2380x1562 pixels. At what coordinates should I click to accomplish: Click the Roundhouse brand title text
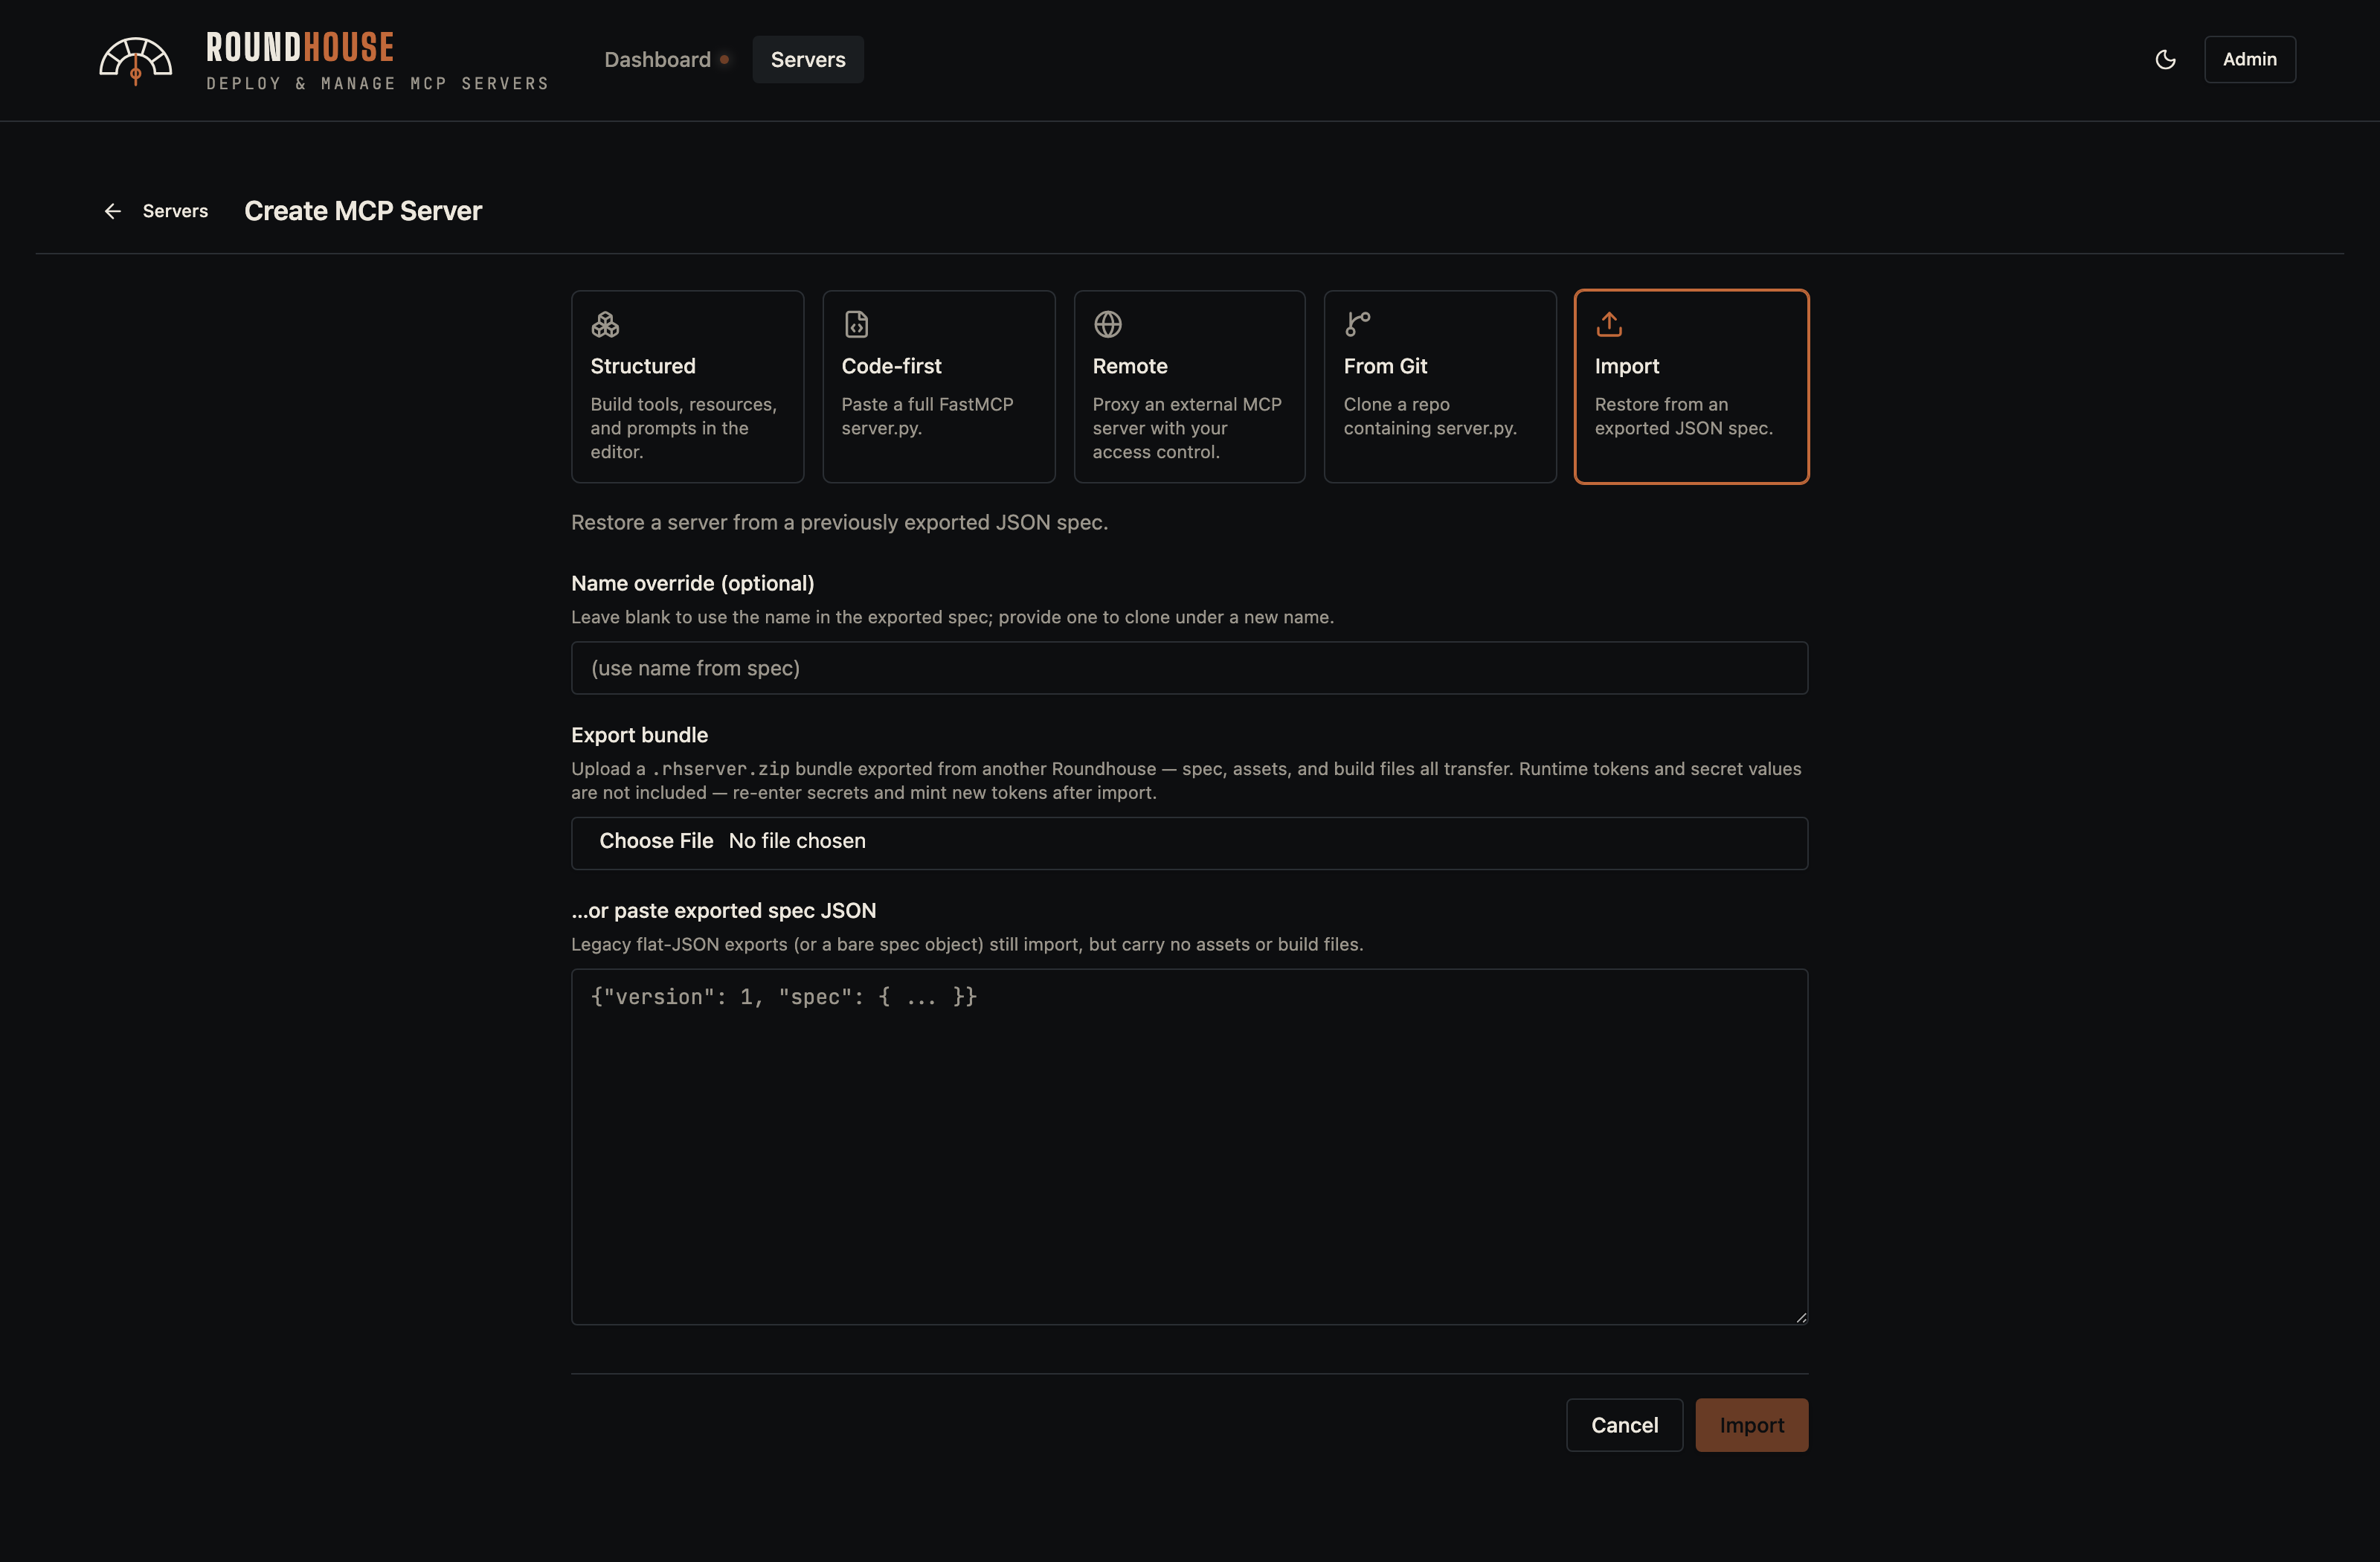tap(300, 47)
